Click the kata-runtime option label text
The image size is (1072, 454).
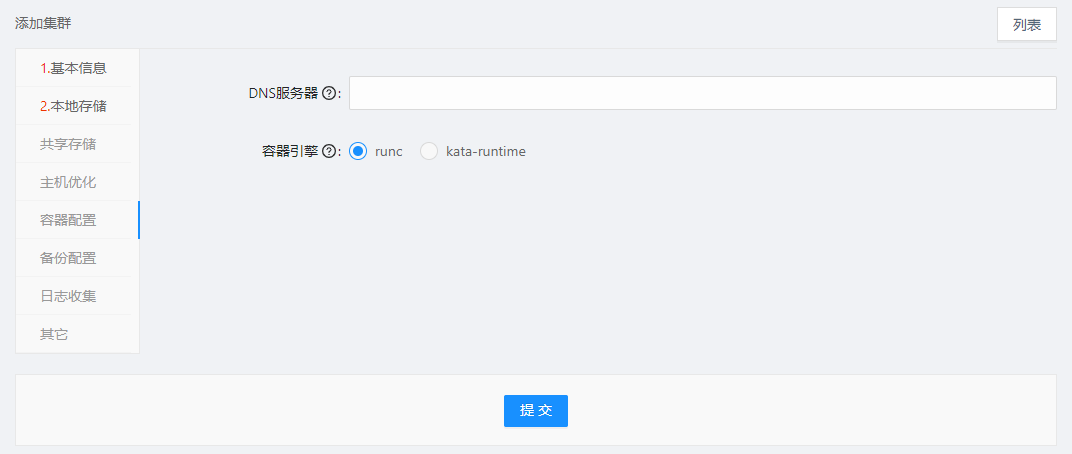(x=485, y=152)
